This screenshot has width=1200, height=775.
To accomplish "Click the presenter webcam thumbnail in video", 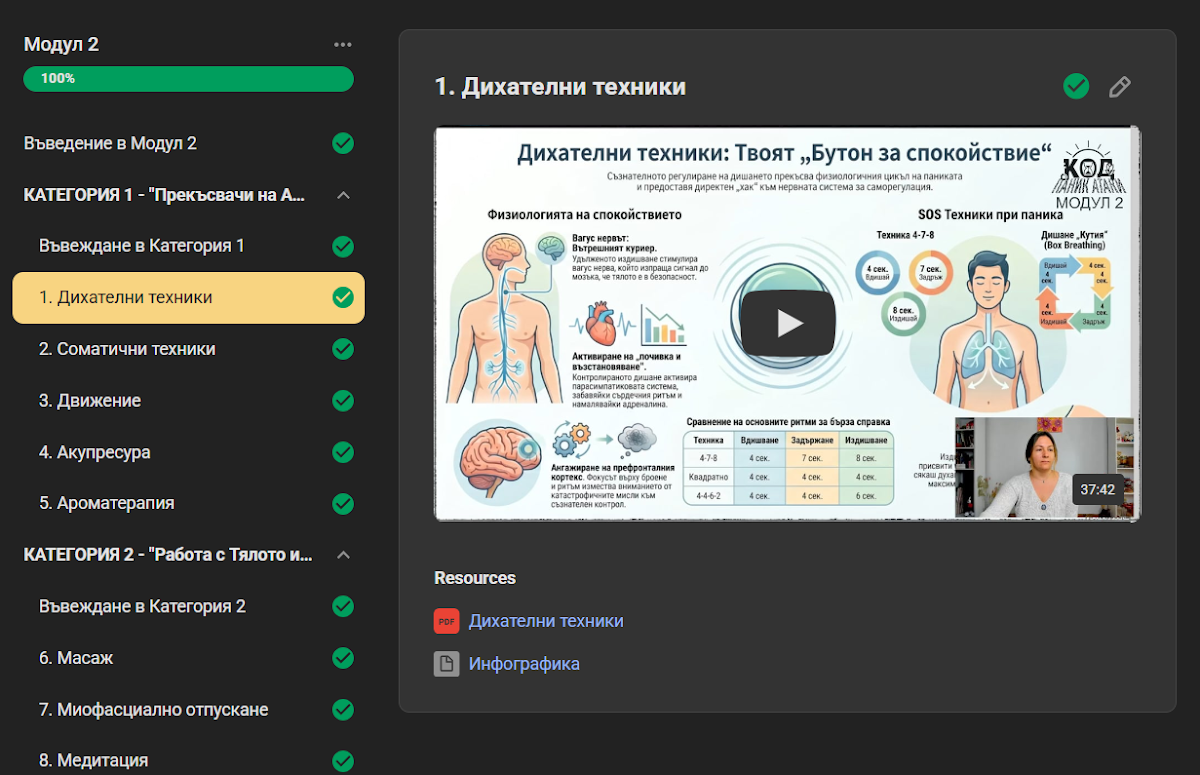I will pos(1045,467).
